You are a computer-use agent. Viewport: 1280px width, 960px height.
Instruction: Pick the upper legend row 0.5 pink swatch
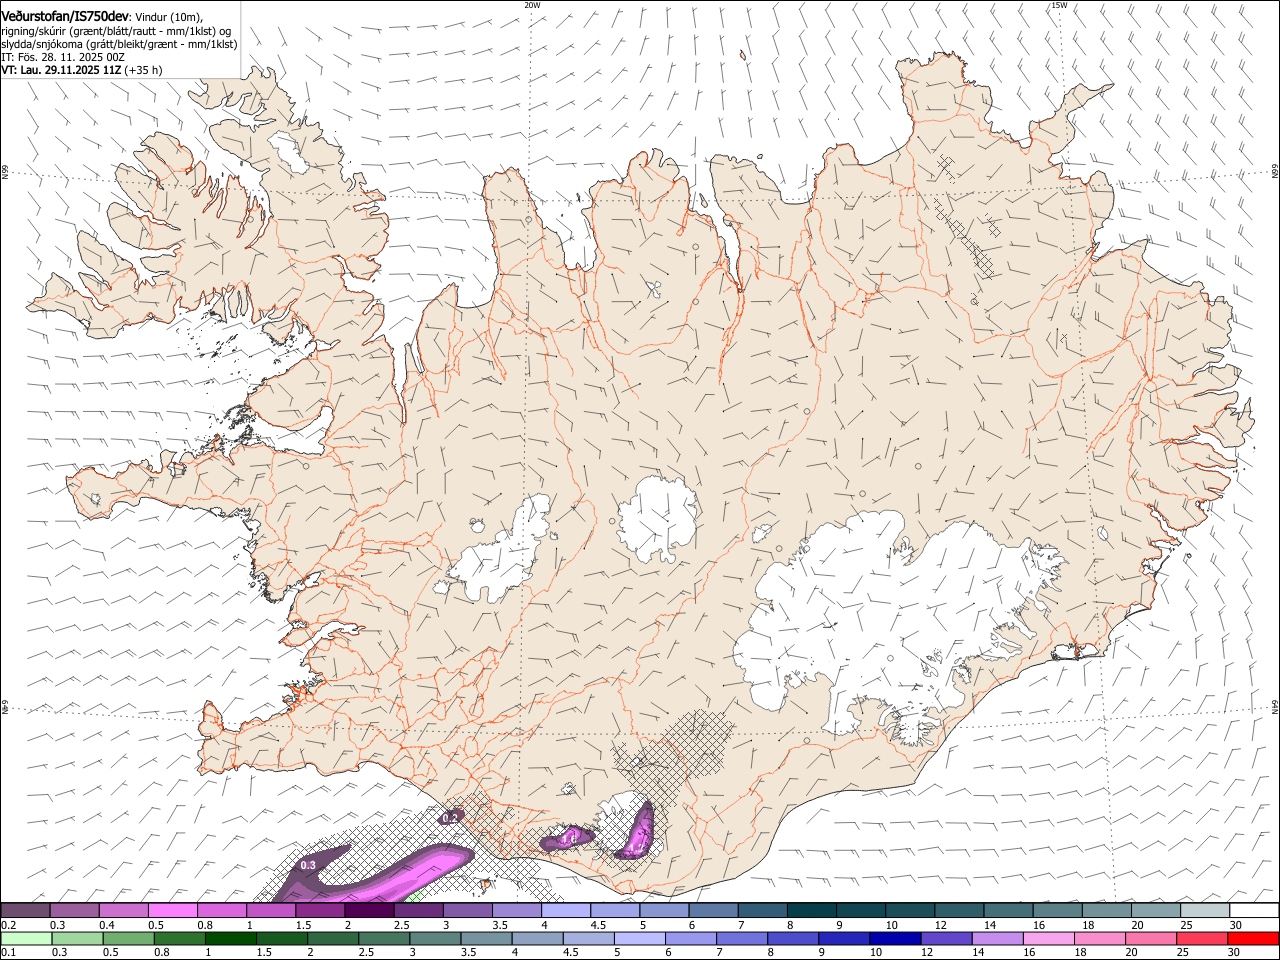pyautogui.click(x=172, y=911)
